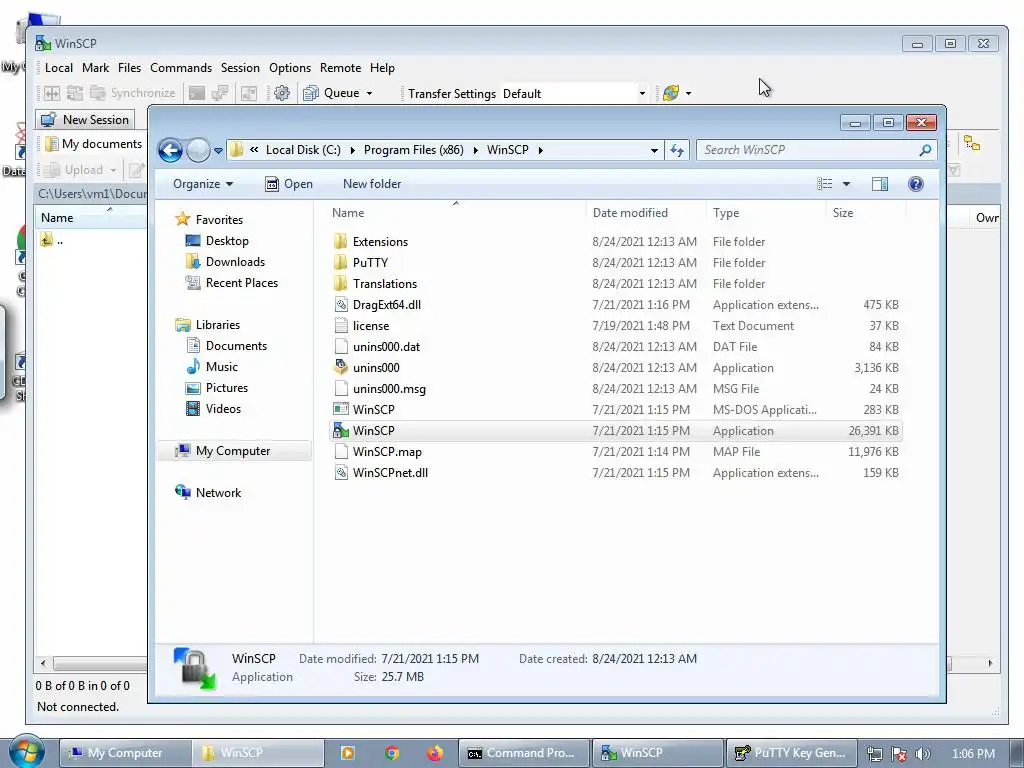This screenshot has height=768, width=1024.
Task: Click Program Files (x86) in the address breadcrumb
Action: [x=413, y=150]
